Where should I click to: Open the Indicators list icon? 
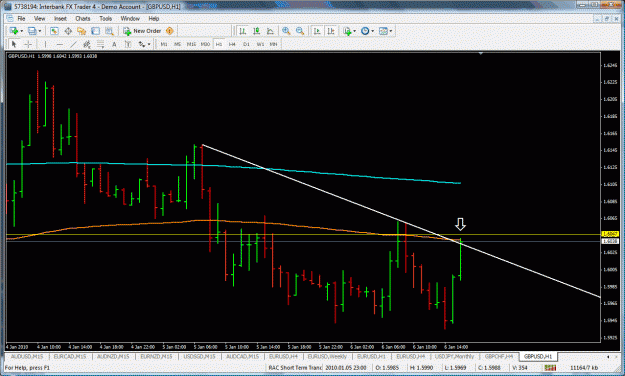[347, 31]
